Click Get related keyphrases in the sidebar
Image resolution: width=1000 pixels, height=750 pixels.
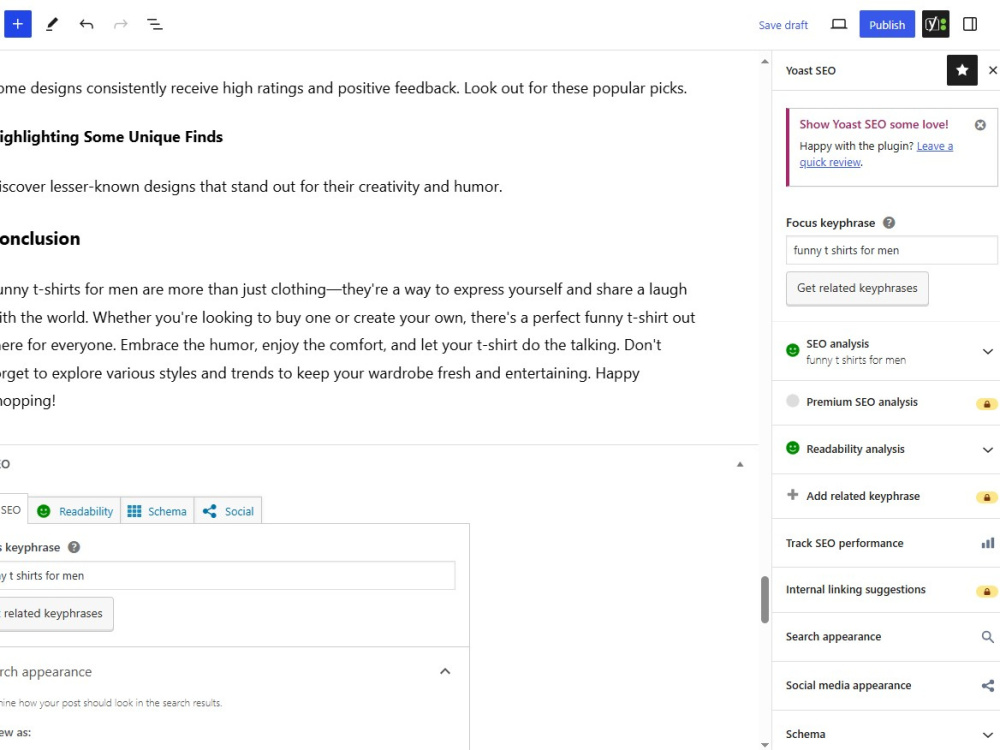857,288
